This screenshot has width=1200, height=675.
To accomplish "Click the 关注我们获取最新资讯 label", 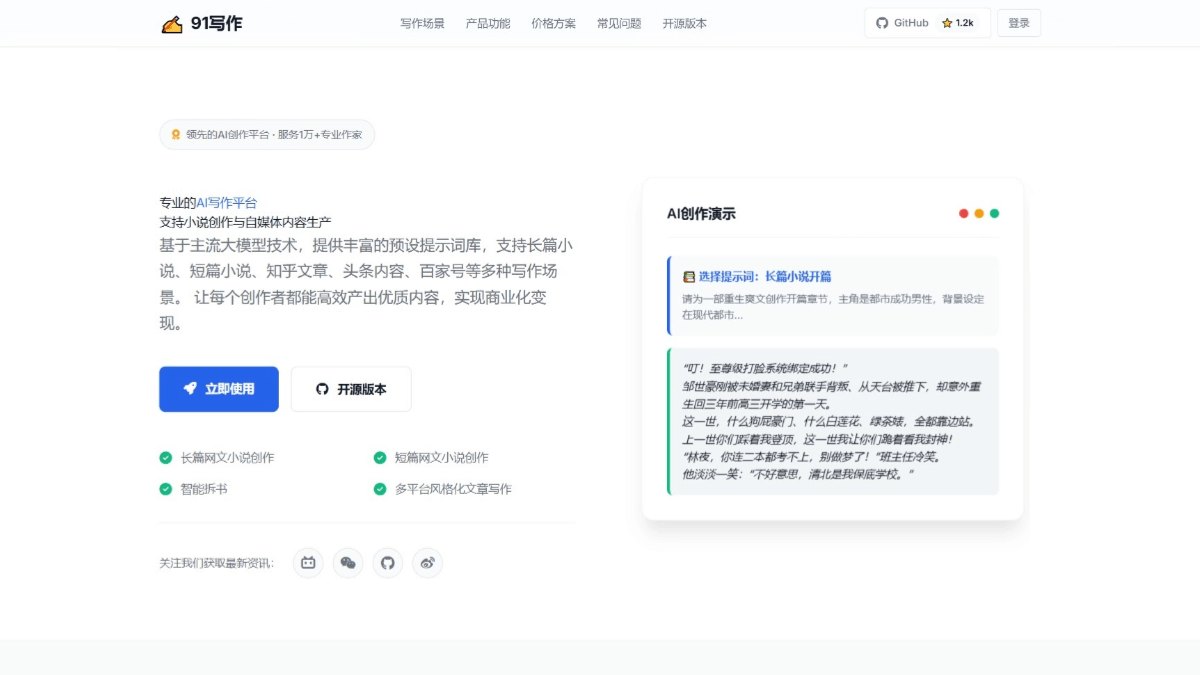I will click(216, 564).
